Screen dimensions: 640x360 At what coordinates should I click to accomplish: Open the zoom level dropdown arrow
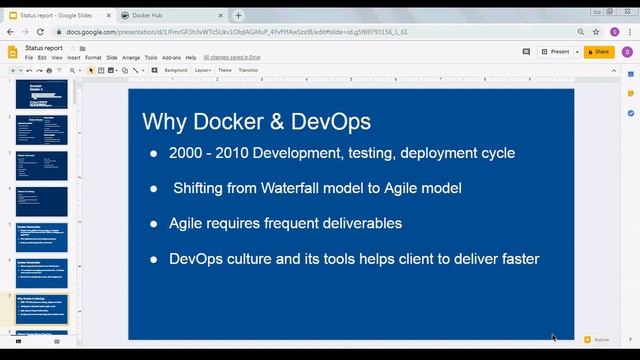[80, 71]
